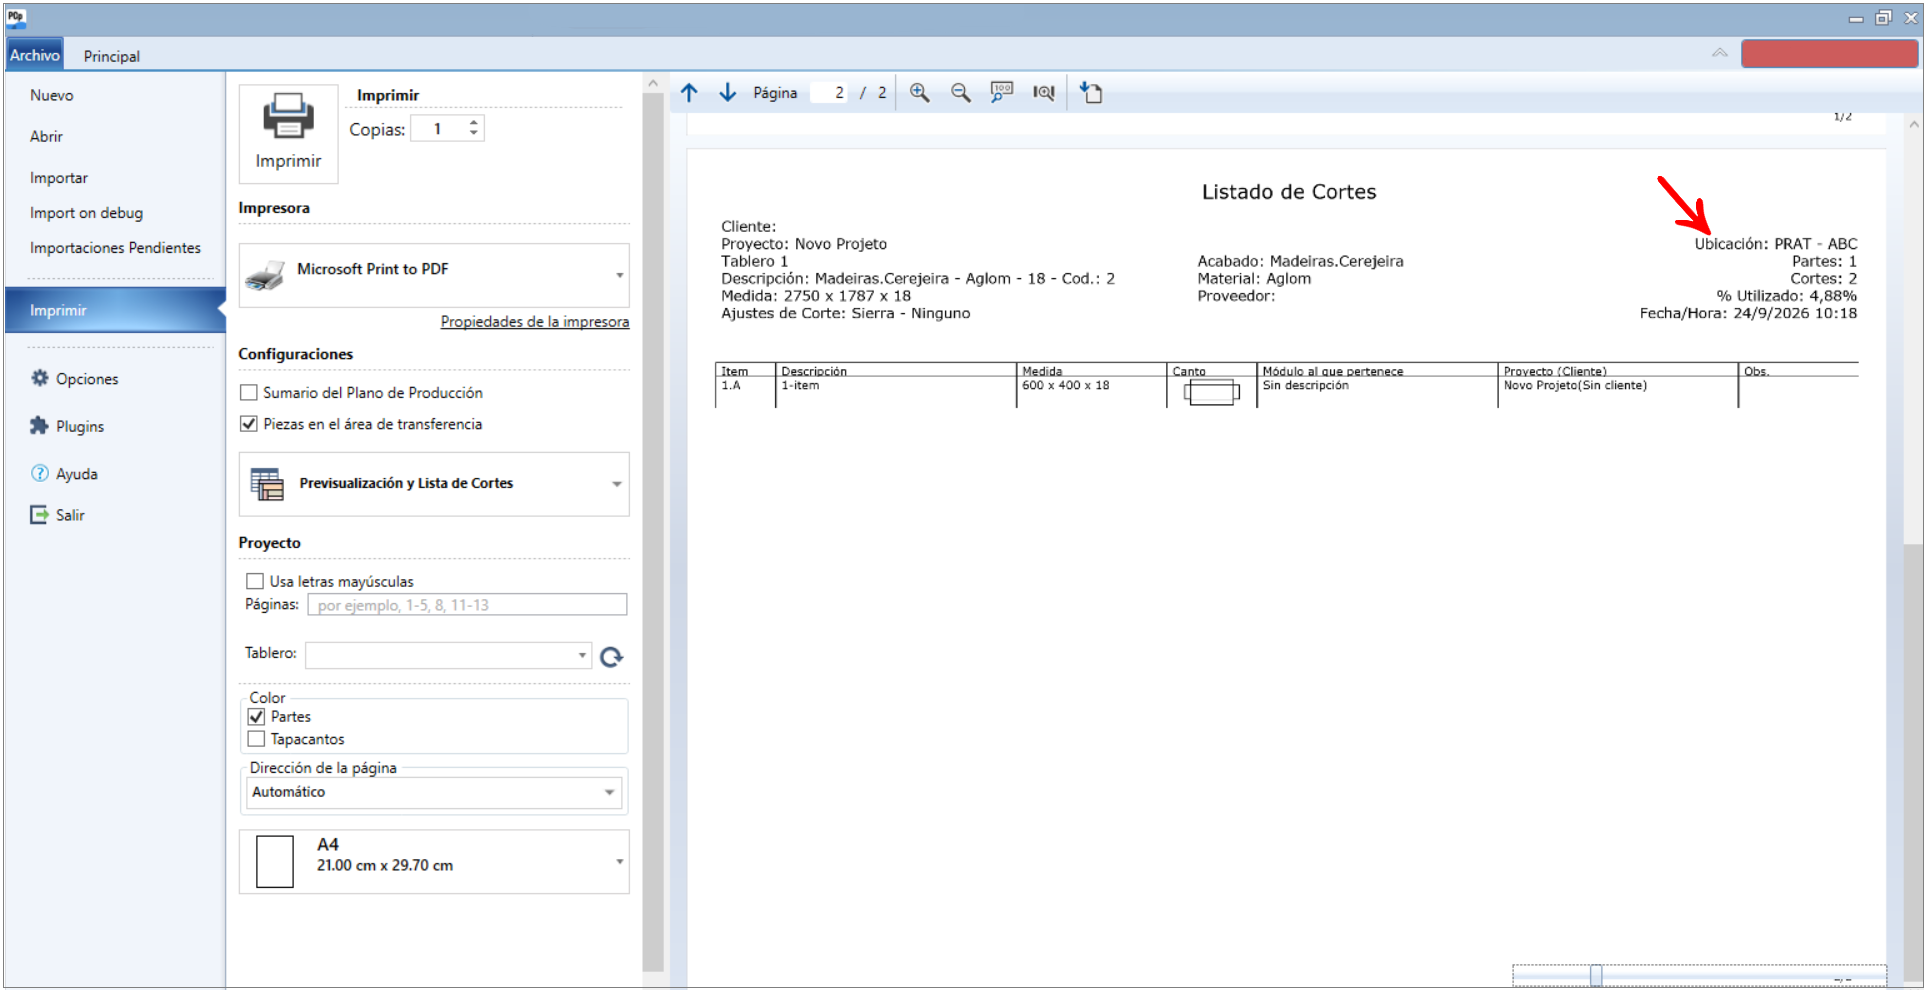1929x990 pixels.
Task: Click the large Imprimir printer button
Action: pos(288,133)
